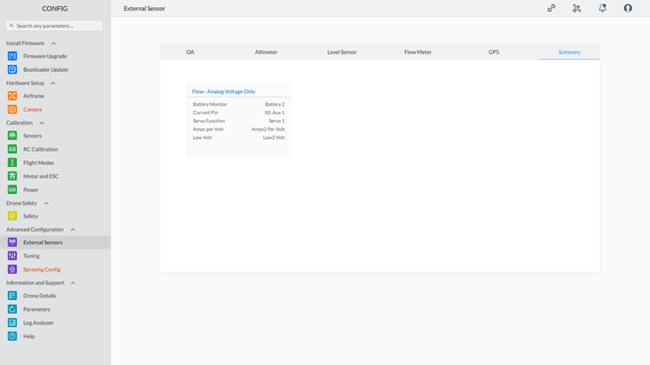Click the Search any parameters field
The image size is (650, 365).
pos(54,26)
